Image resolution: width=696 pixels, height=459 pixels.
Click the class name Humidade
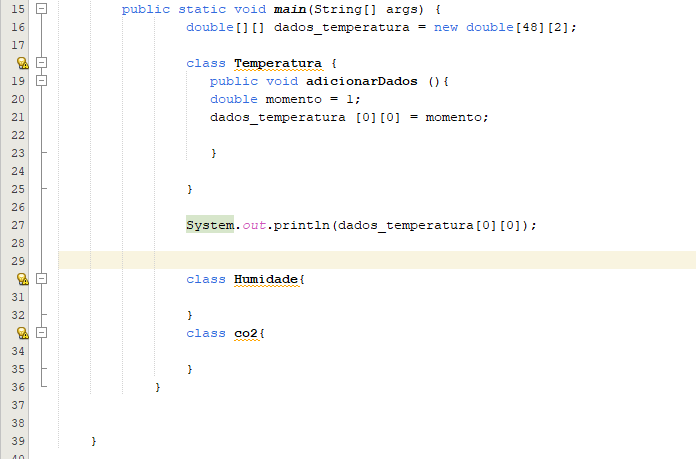pyautogui.click(x=266, y=279)
